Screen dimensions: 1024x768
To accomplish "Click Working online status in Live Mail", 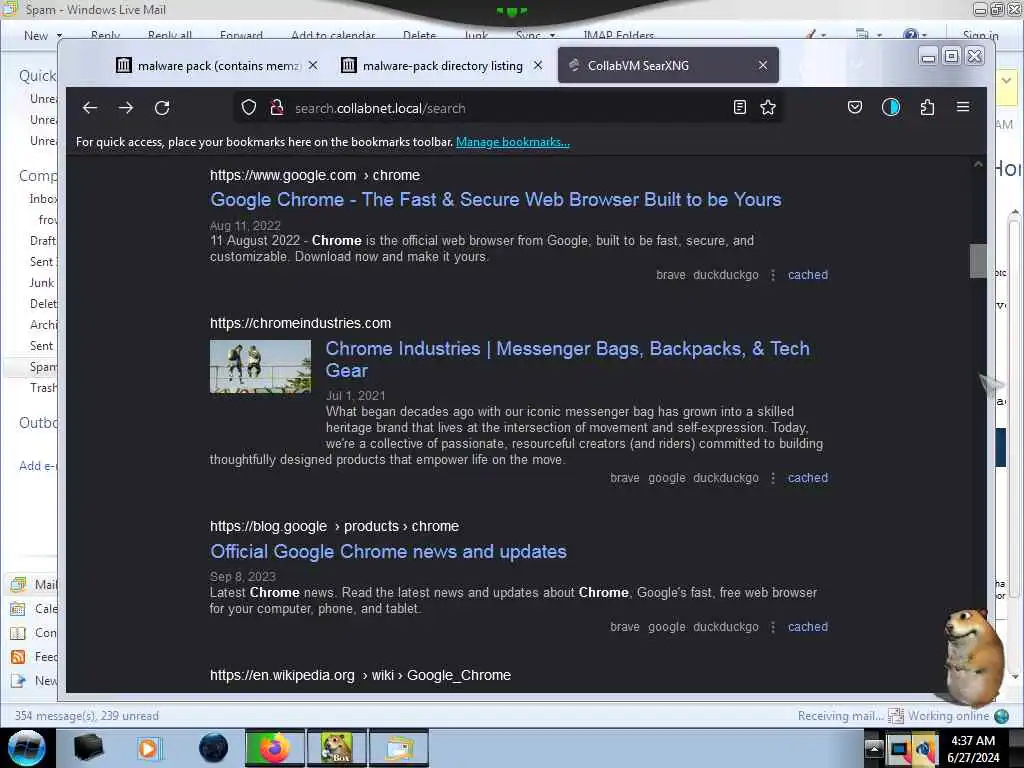I will 948,716.
